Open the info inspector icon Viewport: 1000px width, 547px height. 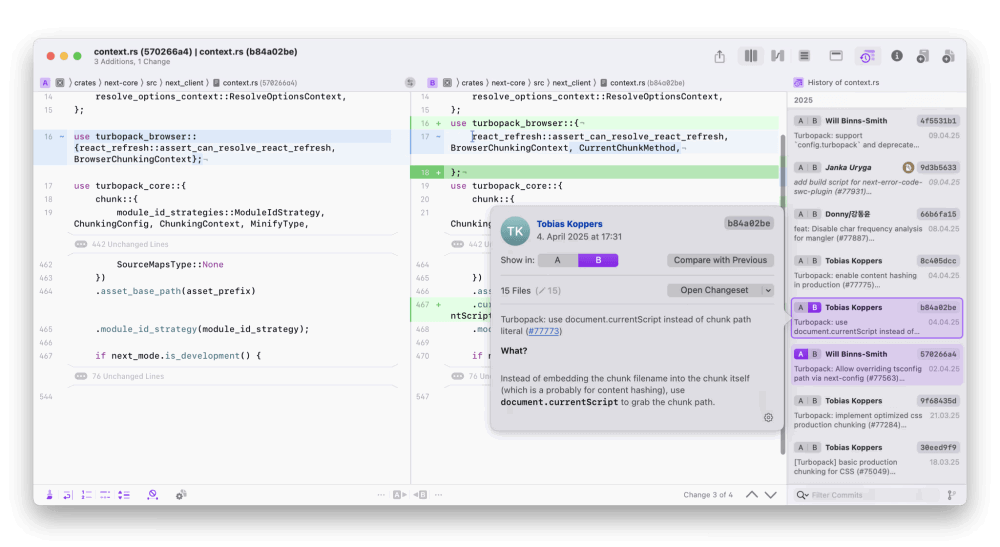tap(897, 56)
